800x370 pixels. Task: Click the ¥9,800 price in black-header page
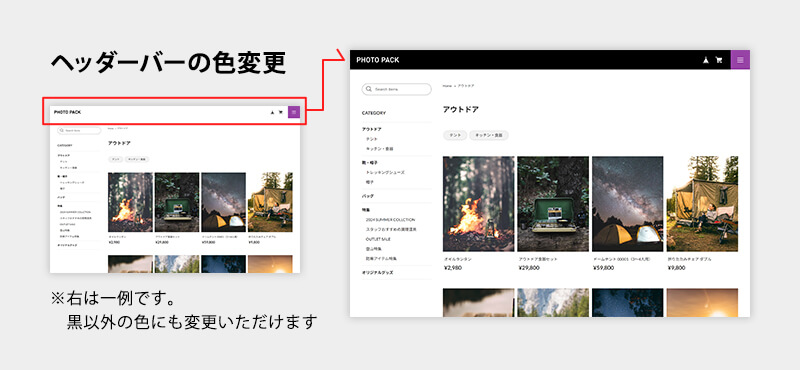pos(676,267)
